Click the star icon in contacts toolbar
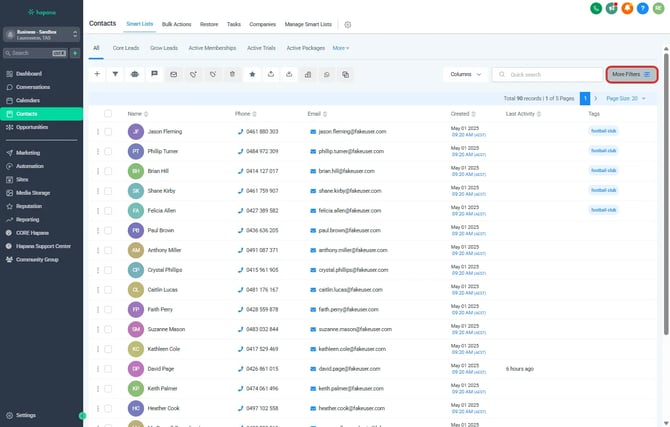 [251, 74]
